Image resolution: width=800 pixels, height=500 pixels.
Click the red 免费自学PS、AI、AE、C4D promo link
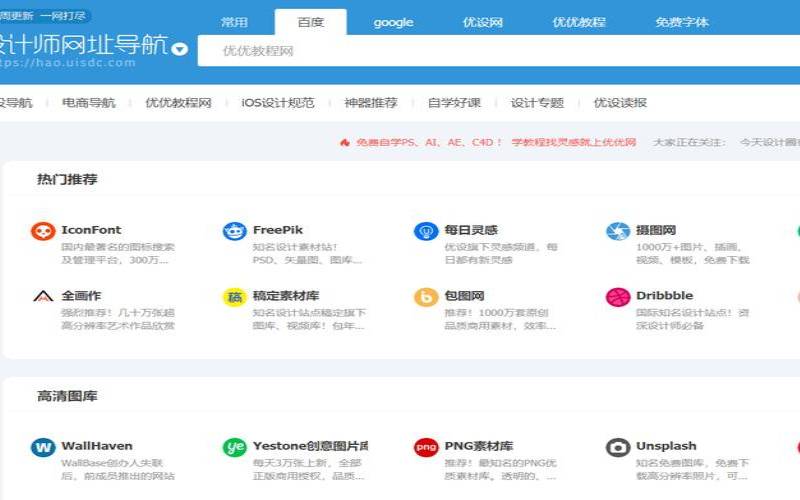click(429, 142)
